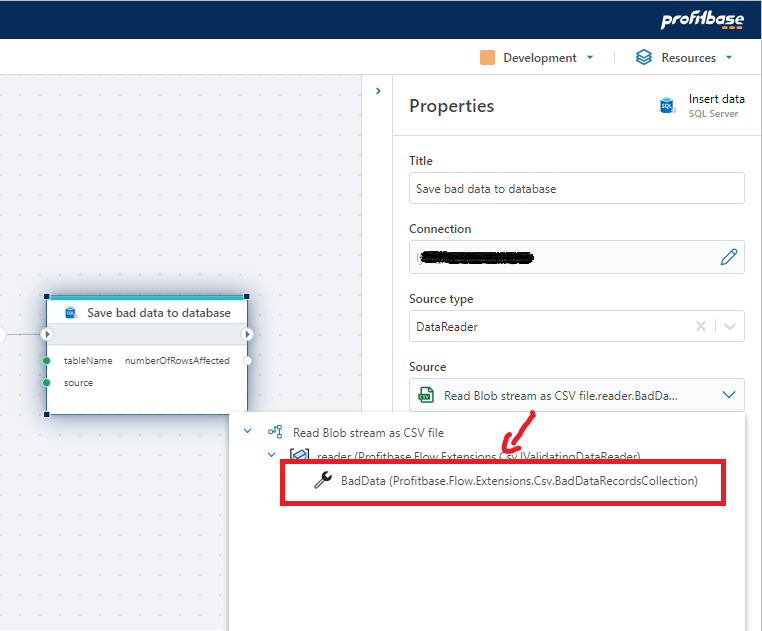The height and width of the screenshot is (631, 762).
Task: Expand the Source dropdown chevron
Action: coord(728,395)
